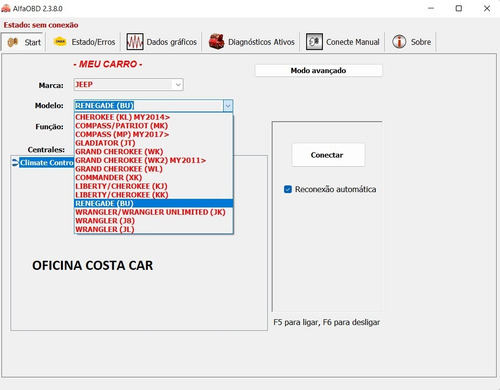Click the OFICINA COSTA CAR text
Image resolution: width=500 pixels, height=390 pixels.
click(93, 266)
